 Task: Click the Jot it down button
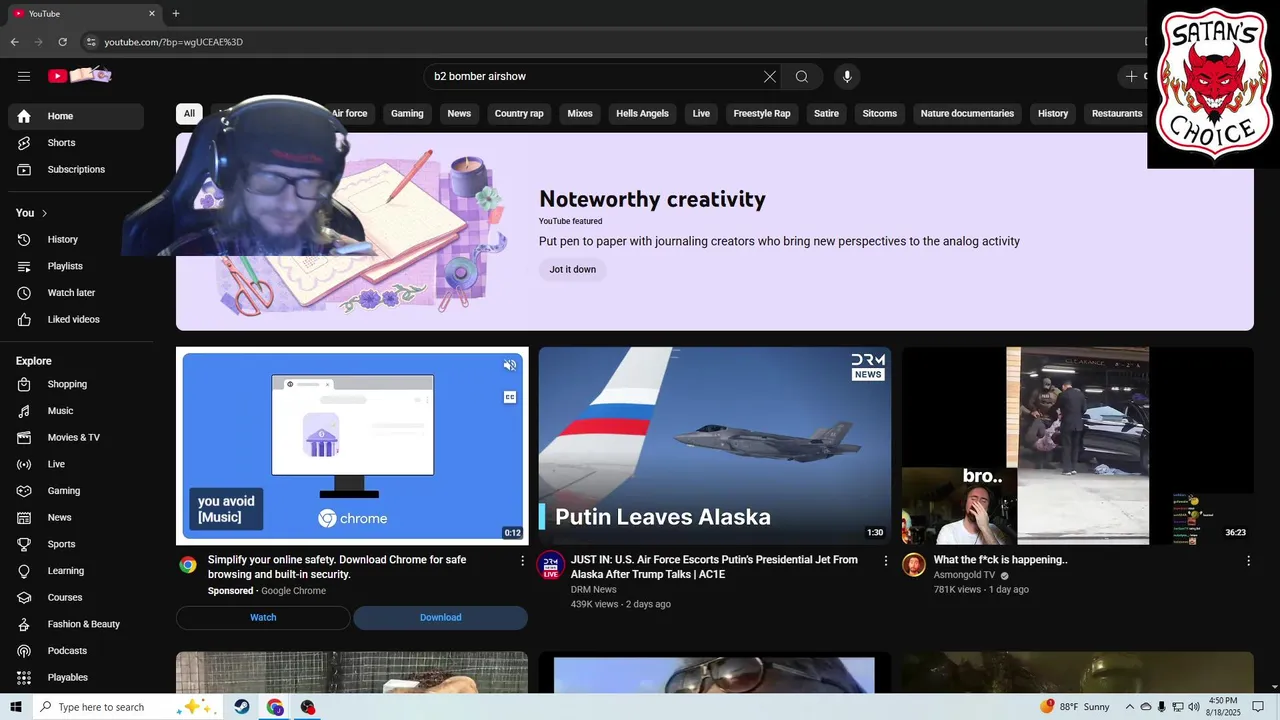(x=573, y=269)
